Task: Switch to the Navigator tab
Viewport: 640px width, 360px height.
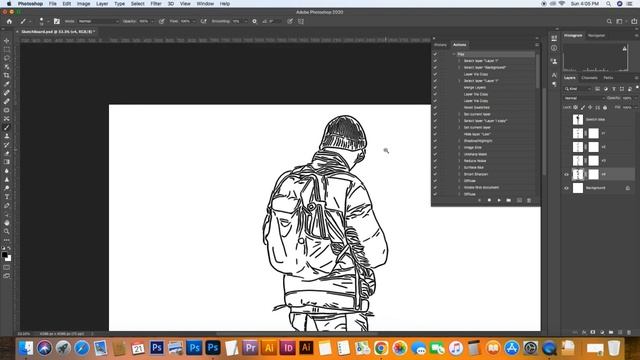Action: (596, 36)
